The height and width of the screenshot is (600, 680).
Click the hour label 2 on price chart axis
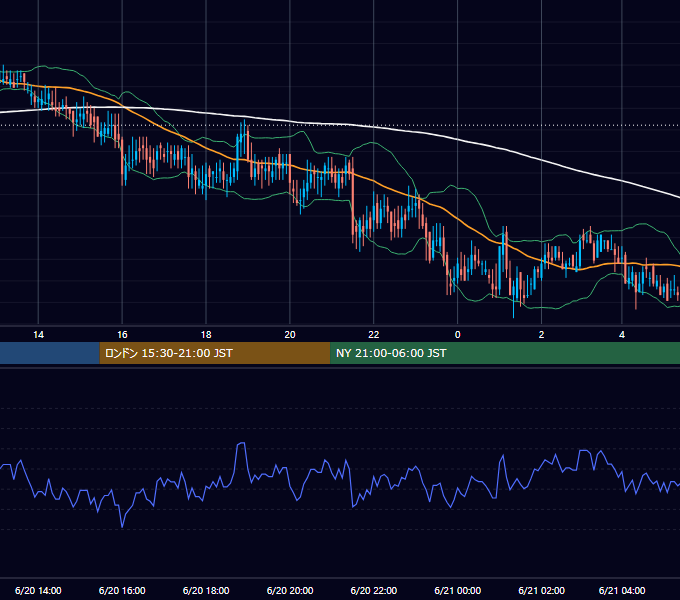tap(541, 335)
